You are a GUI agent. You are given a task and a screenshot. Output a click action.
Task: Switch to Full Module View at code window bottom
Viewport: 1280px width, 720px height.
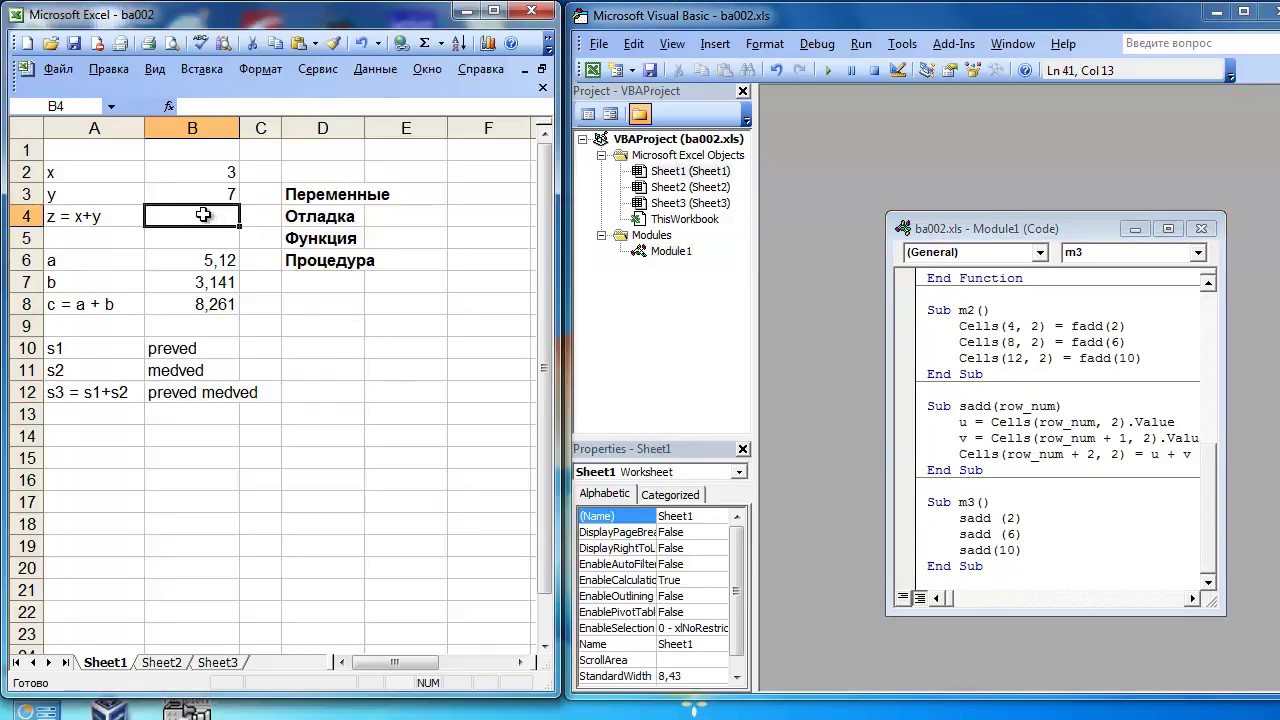point(918,598)
